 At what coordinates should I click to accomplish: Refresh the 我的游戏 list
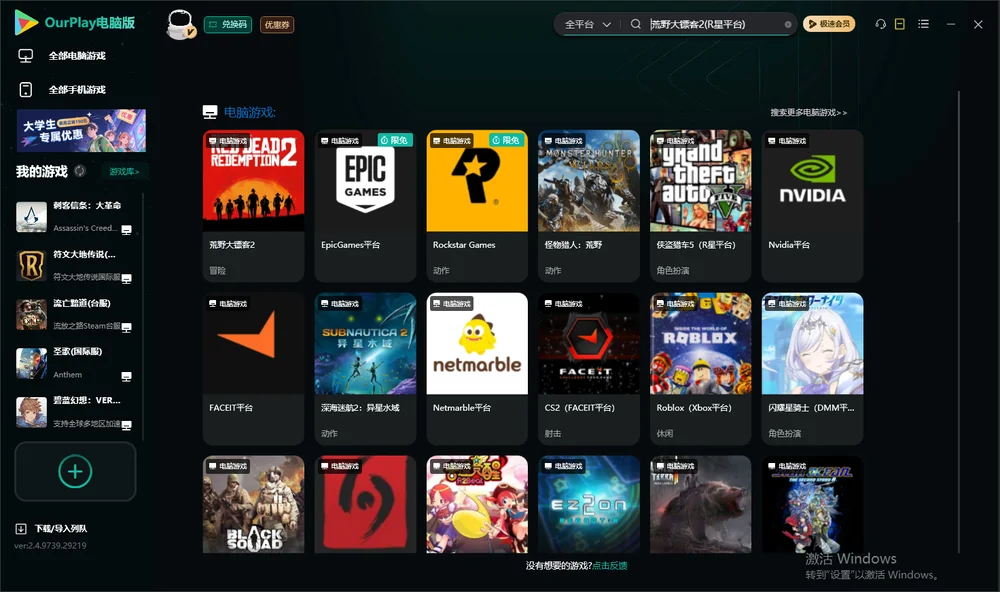pos(80,171)
